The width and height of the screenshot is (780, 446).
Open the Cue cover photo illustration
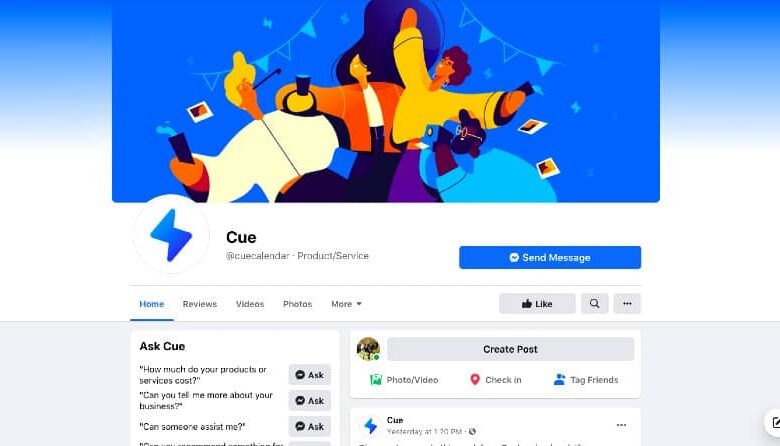(386, 101)
